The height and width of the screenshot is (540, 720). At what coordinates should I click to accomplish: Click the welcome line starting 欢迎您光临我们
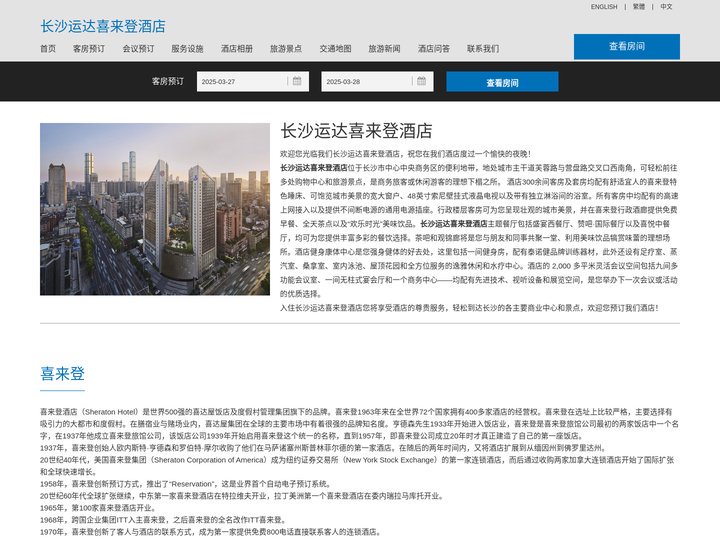point(406,154)
